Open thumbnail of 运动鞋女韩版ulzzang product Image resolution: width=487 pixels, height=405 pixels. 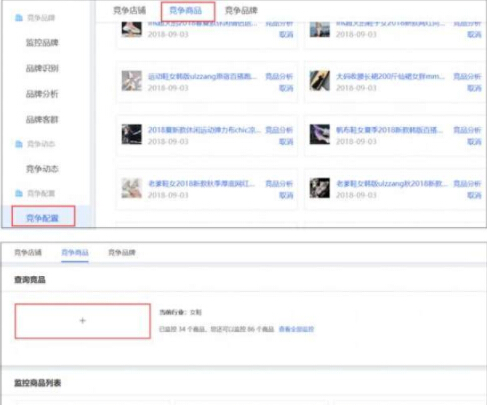tap(131, 81)
